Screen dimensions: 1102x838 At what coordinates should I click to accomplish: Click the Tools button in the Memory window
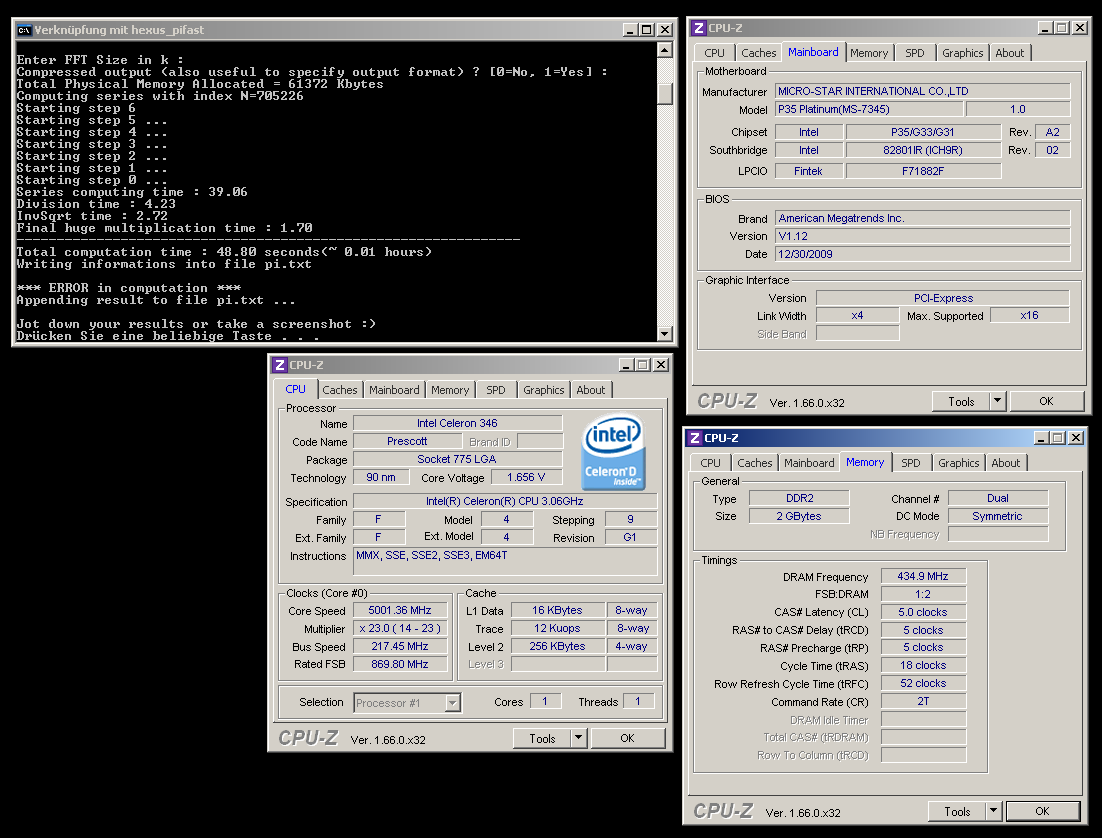click(957, 811)
